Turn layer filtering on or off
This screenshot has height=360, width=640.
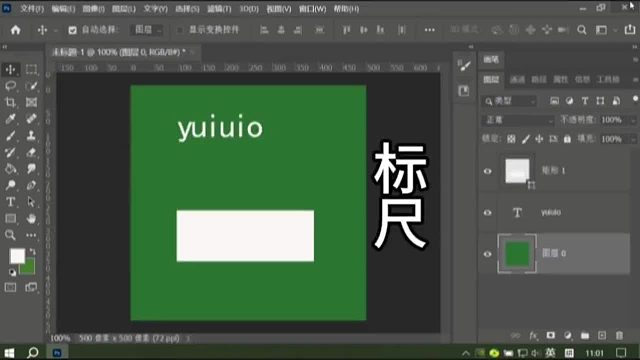(x=635, y=99)
